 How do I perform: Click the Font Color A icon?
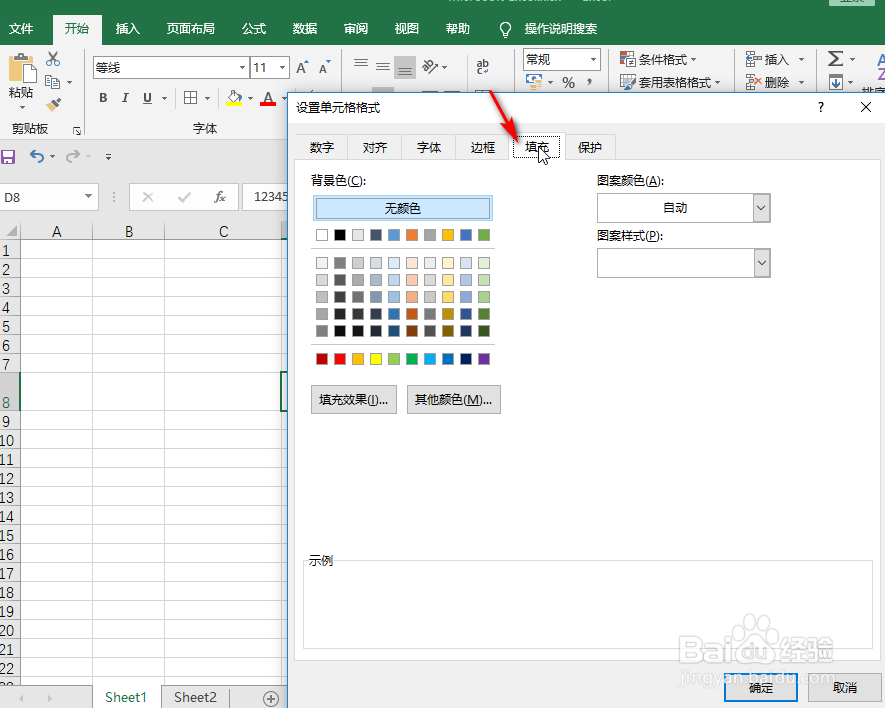tap(268, 98)
